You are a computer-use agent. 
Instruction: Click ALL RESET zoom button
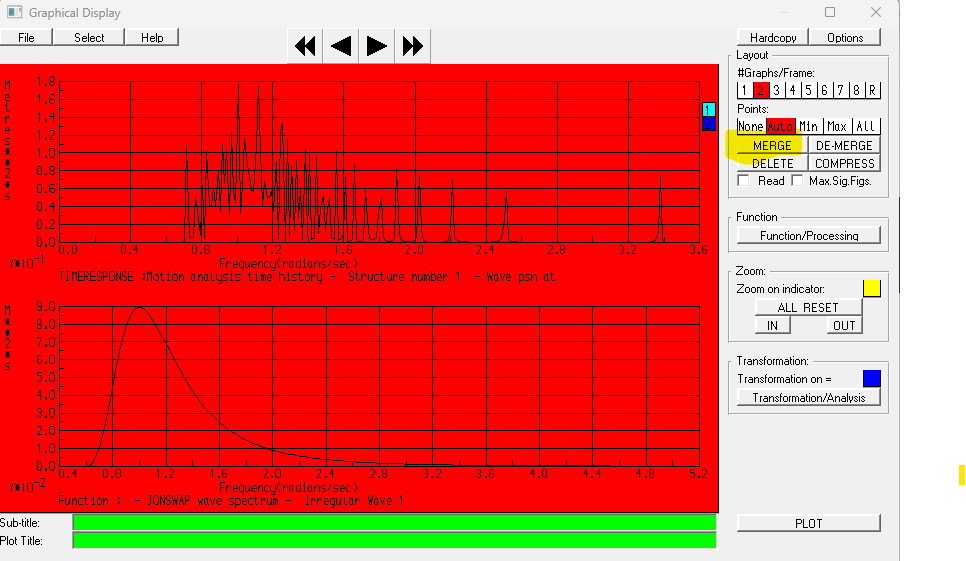[x=808, y=307]
